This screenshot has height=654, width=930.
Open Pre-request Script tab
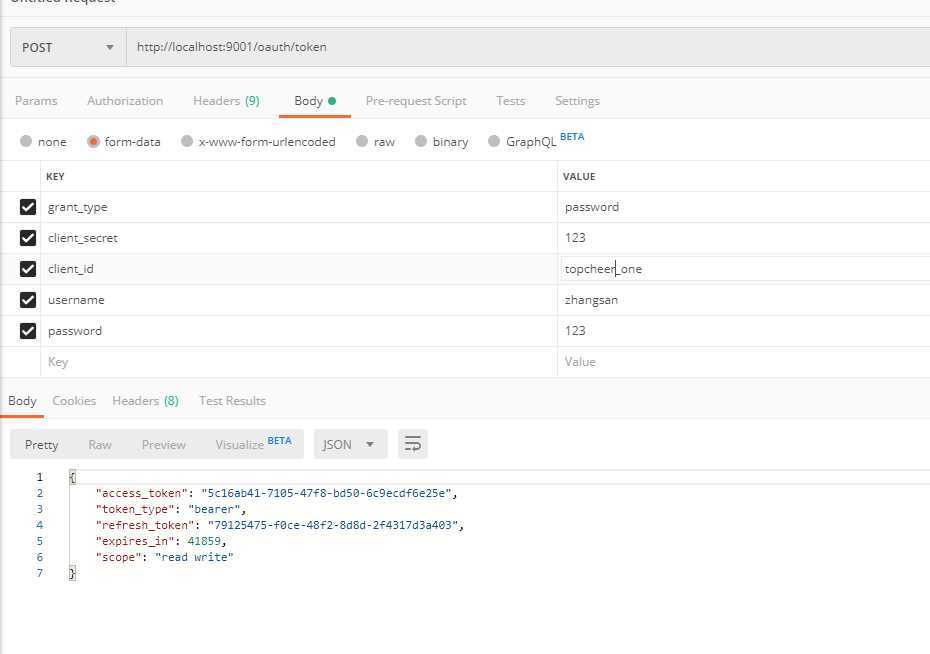click(416, 101)
